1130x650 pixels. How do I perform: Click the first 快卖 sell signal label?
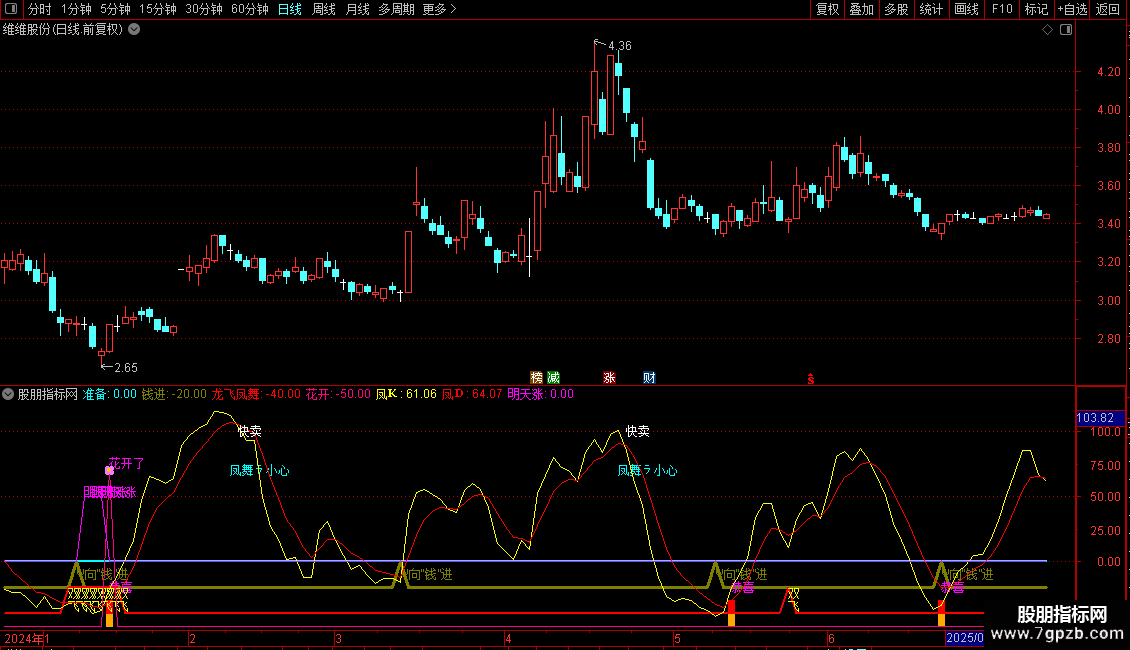pos(249,432)
